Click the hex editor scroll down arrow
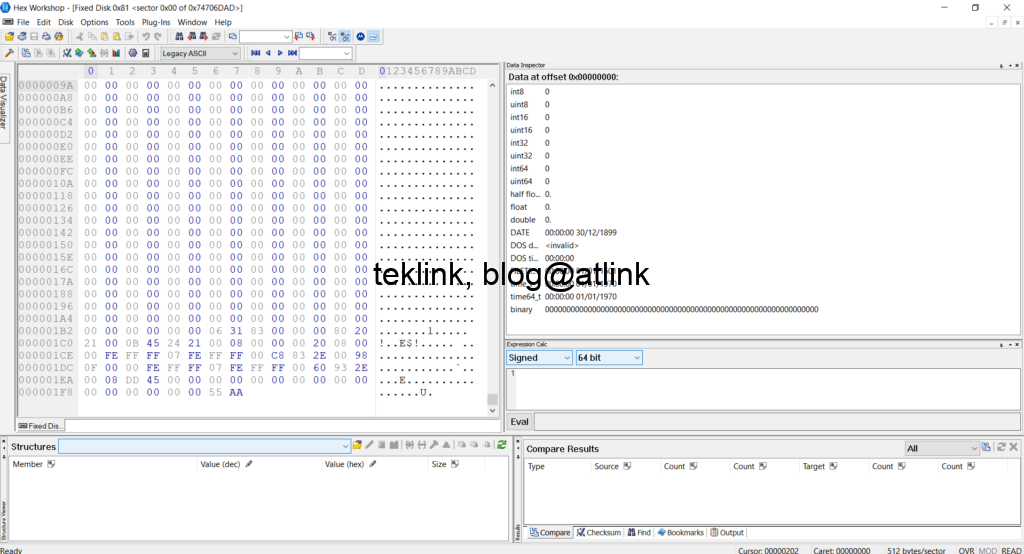Image resolution: width=1024 pixels, height=554 pixels. tap(492, 410)
